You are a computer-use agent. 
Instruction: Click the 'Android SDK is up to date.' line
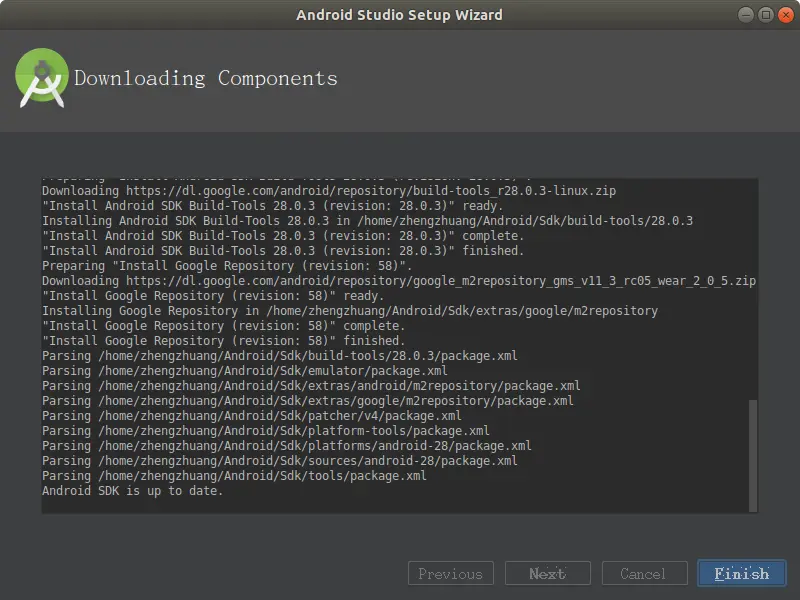point(133,491)
